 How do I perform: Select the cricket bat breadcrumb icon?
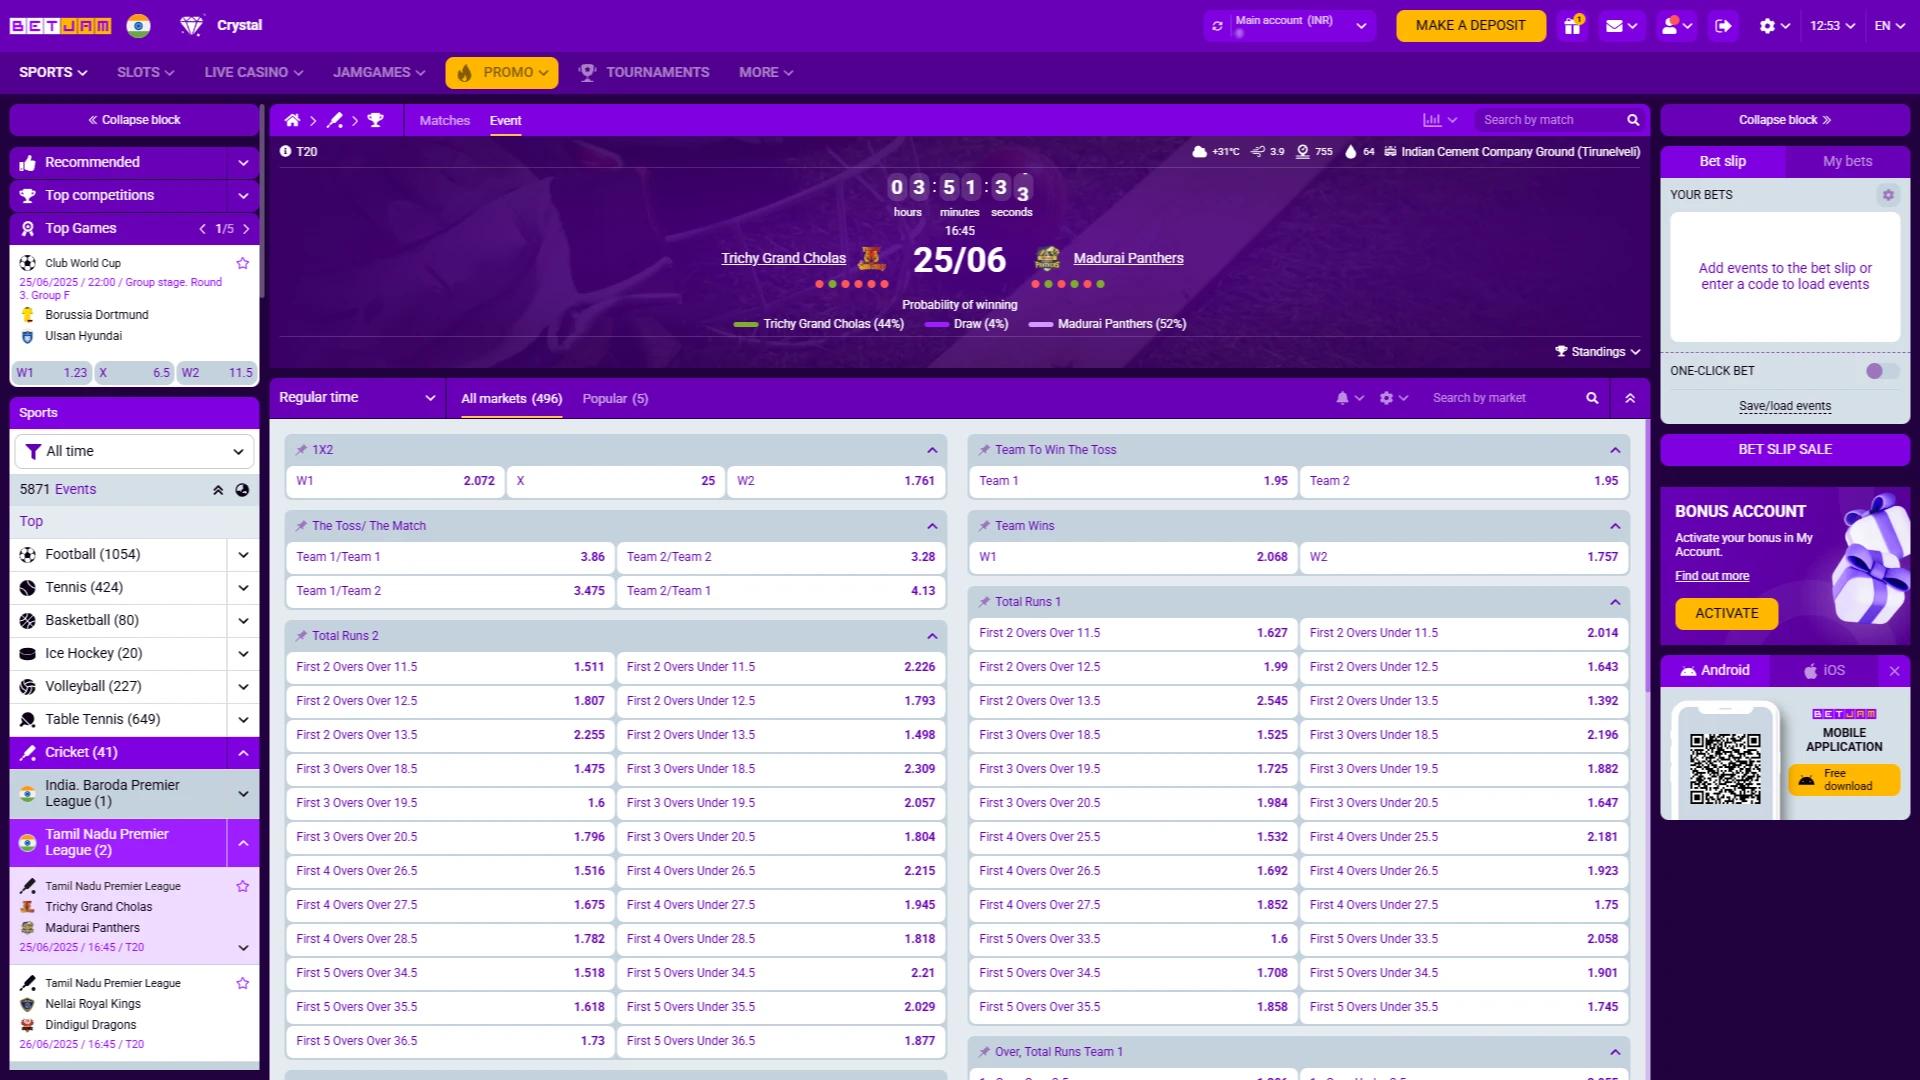point(335,120)
